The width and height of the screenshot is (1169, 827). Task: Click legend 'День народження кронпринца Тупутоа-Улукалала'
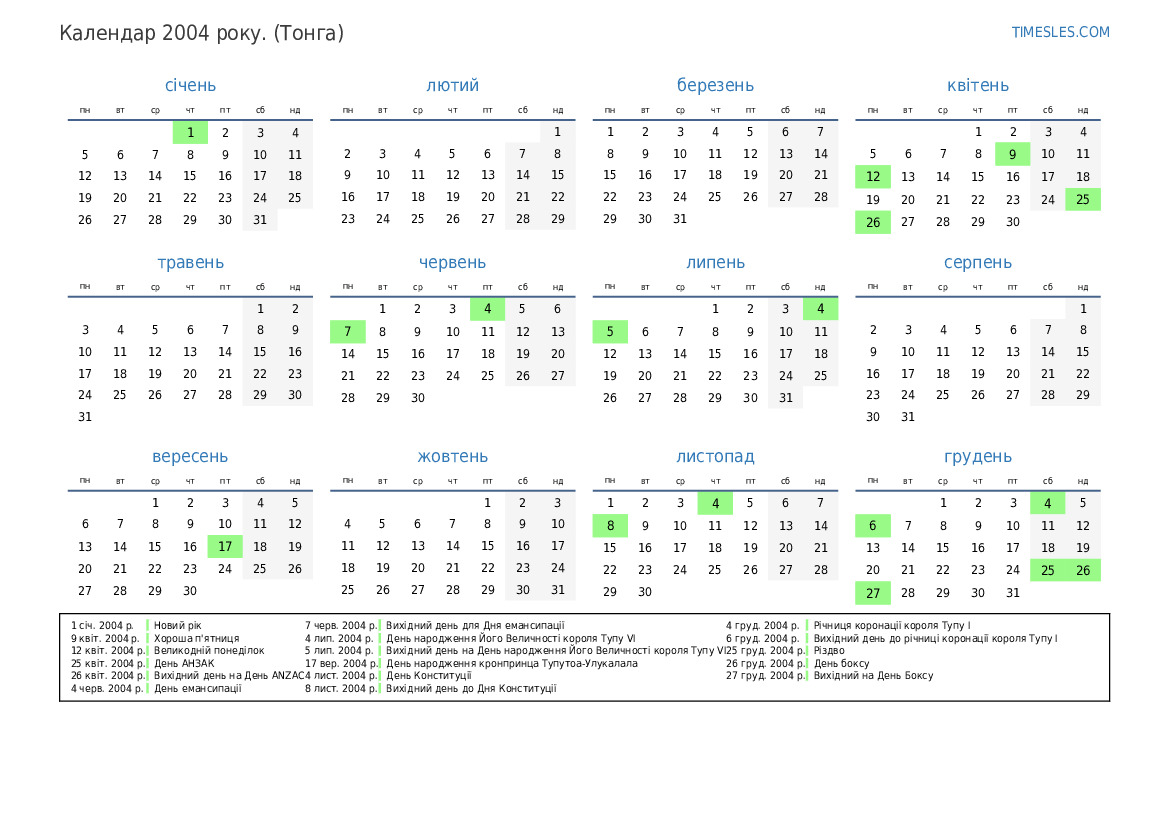(x=511, y=663)
